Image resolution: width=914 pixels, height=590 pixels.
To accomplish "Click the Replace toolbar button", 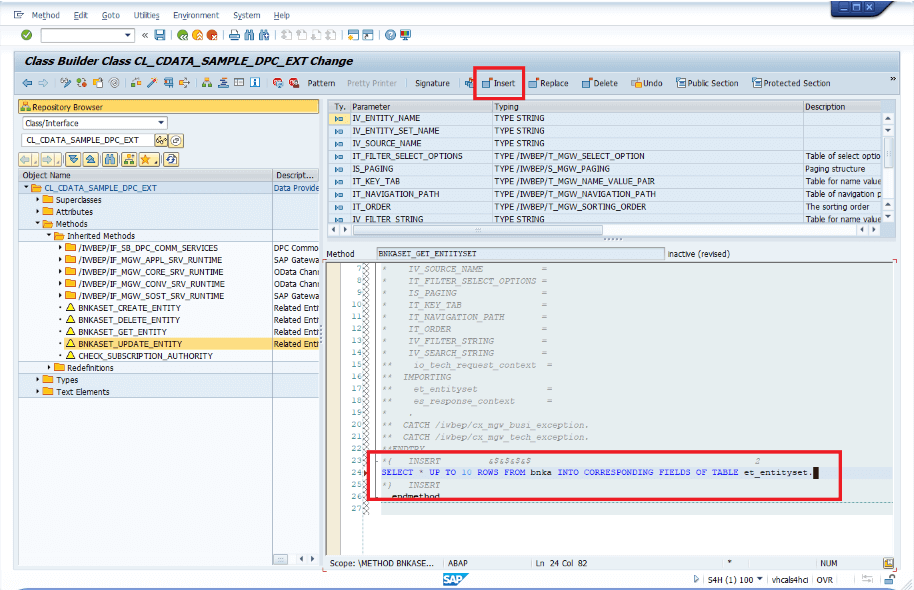I will click(x=548, y=83).
